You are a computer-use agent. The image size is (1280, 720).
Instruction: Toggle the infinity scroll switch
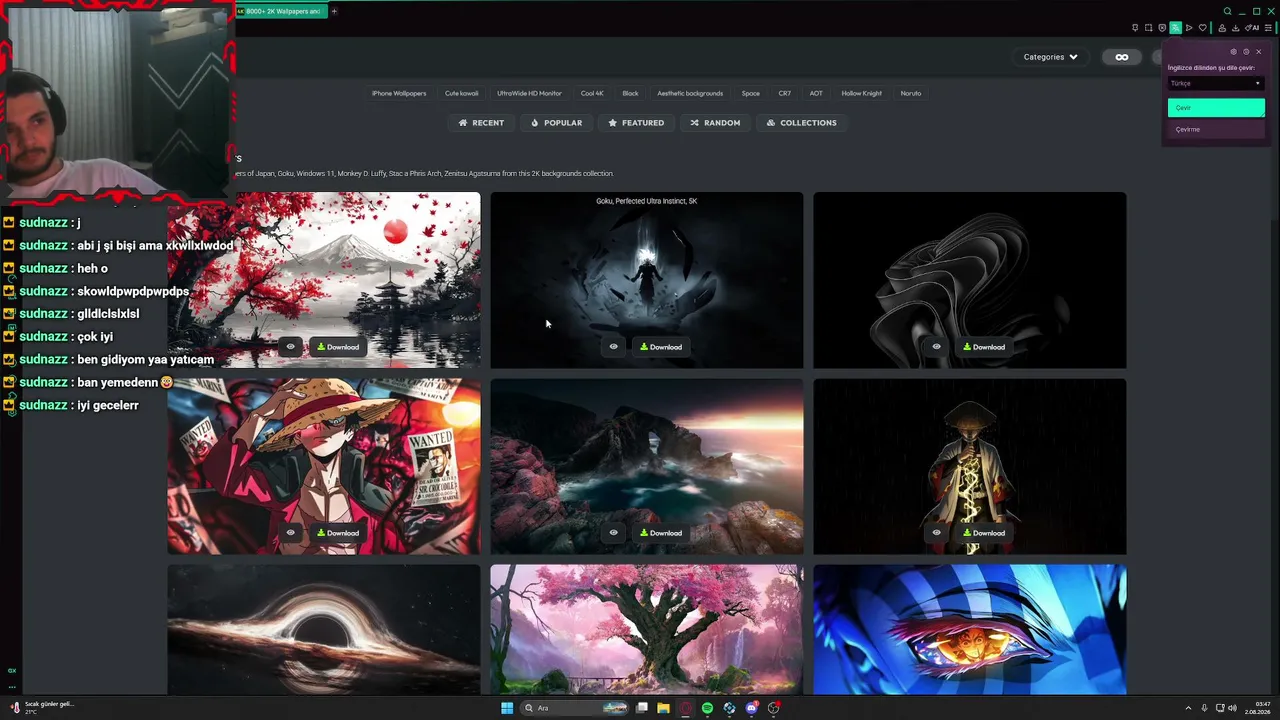click(x=1122, y=57)
